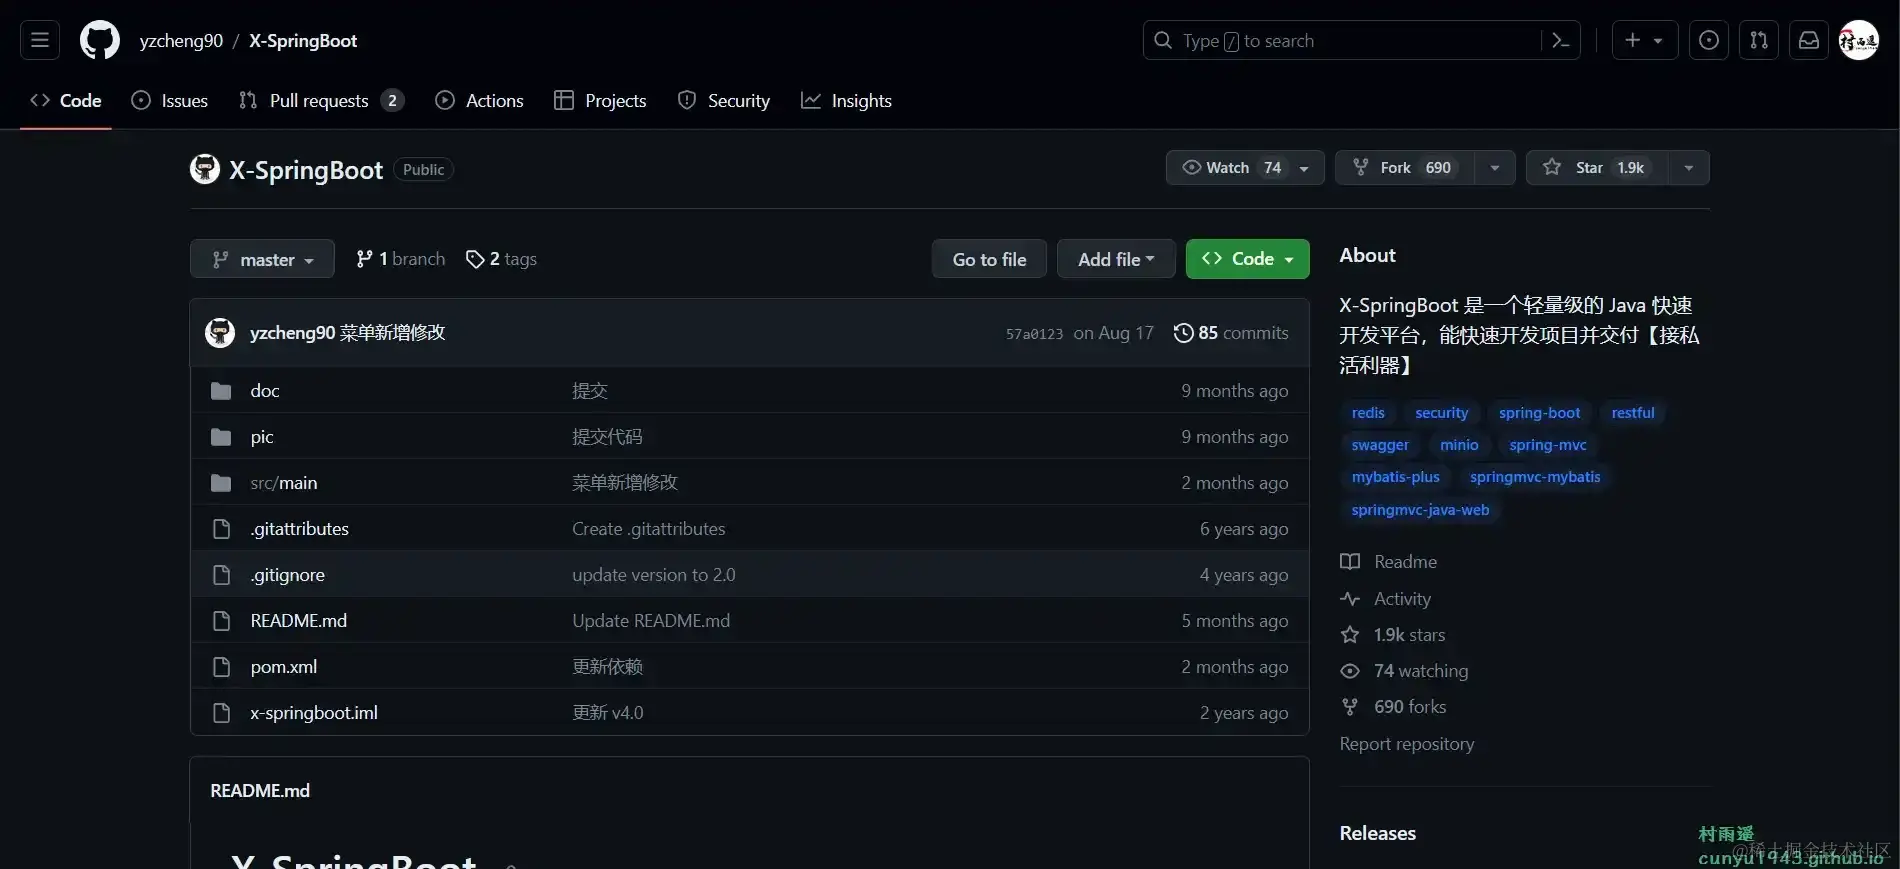The width and height of the screenshot is (1900, 869).
Task: Open the X-SpringBoot breadcrumb link in header
Action: [x=303, y=40]
